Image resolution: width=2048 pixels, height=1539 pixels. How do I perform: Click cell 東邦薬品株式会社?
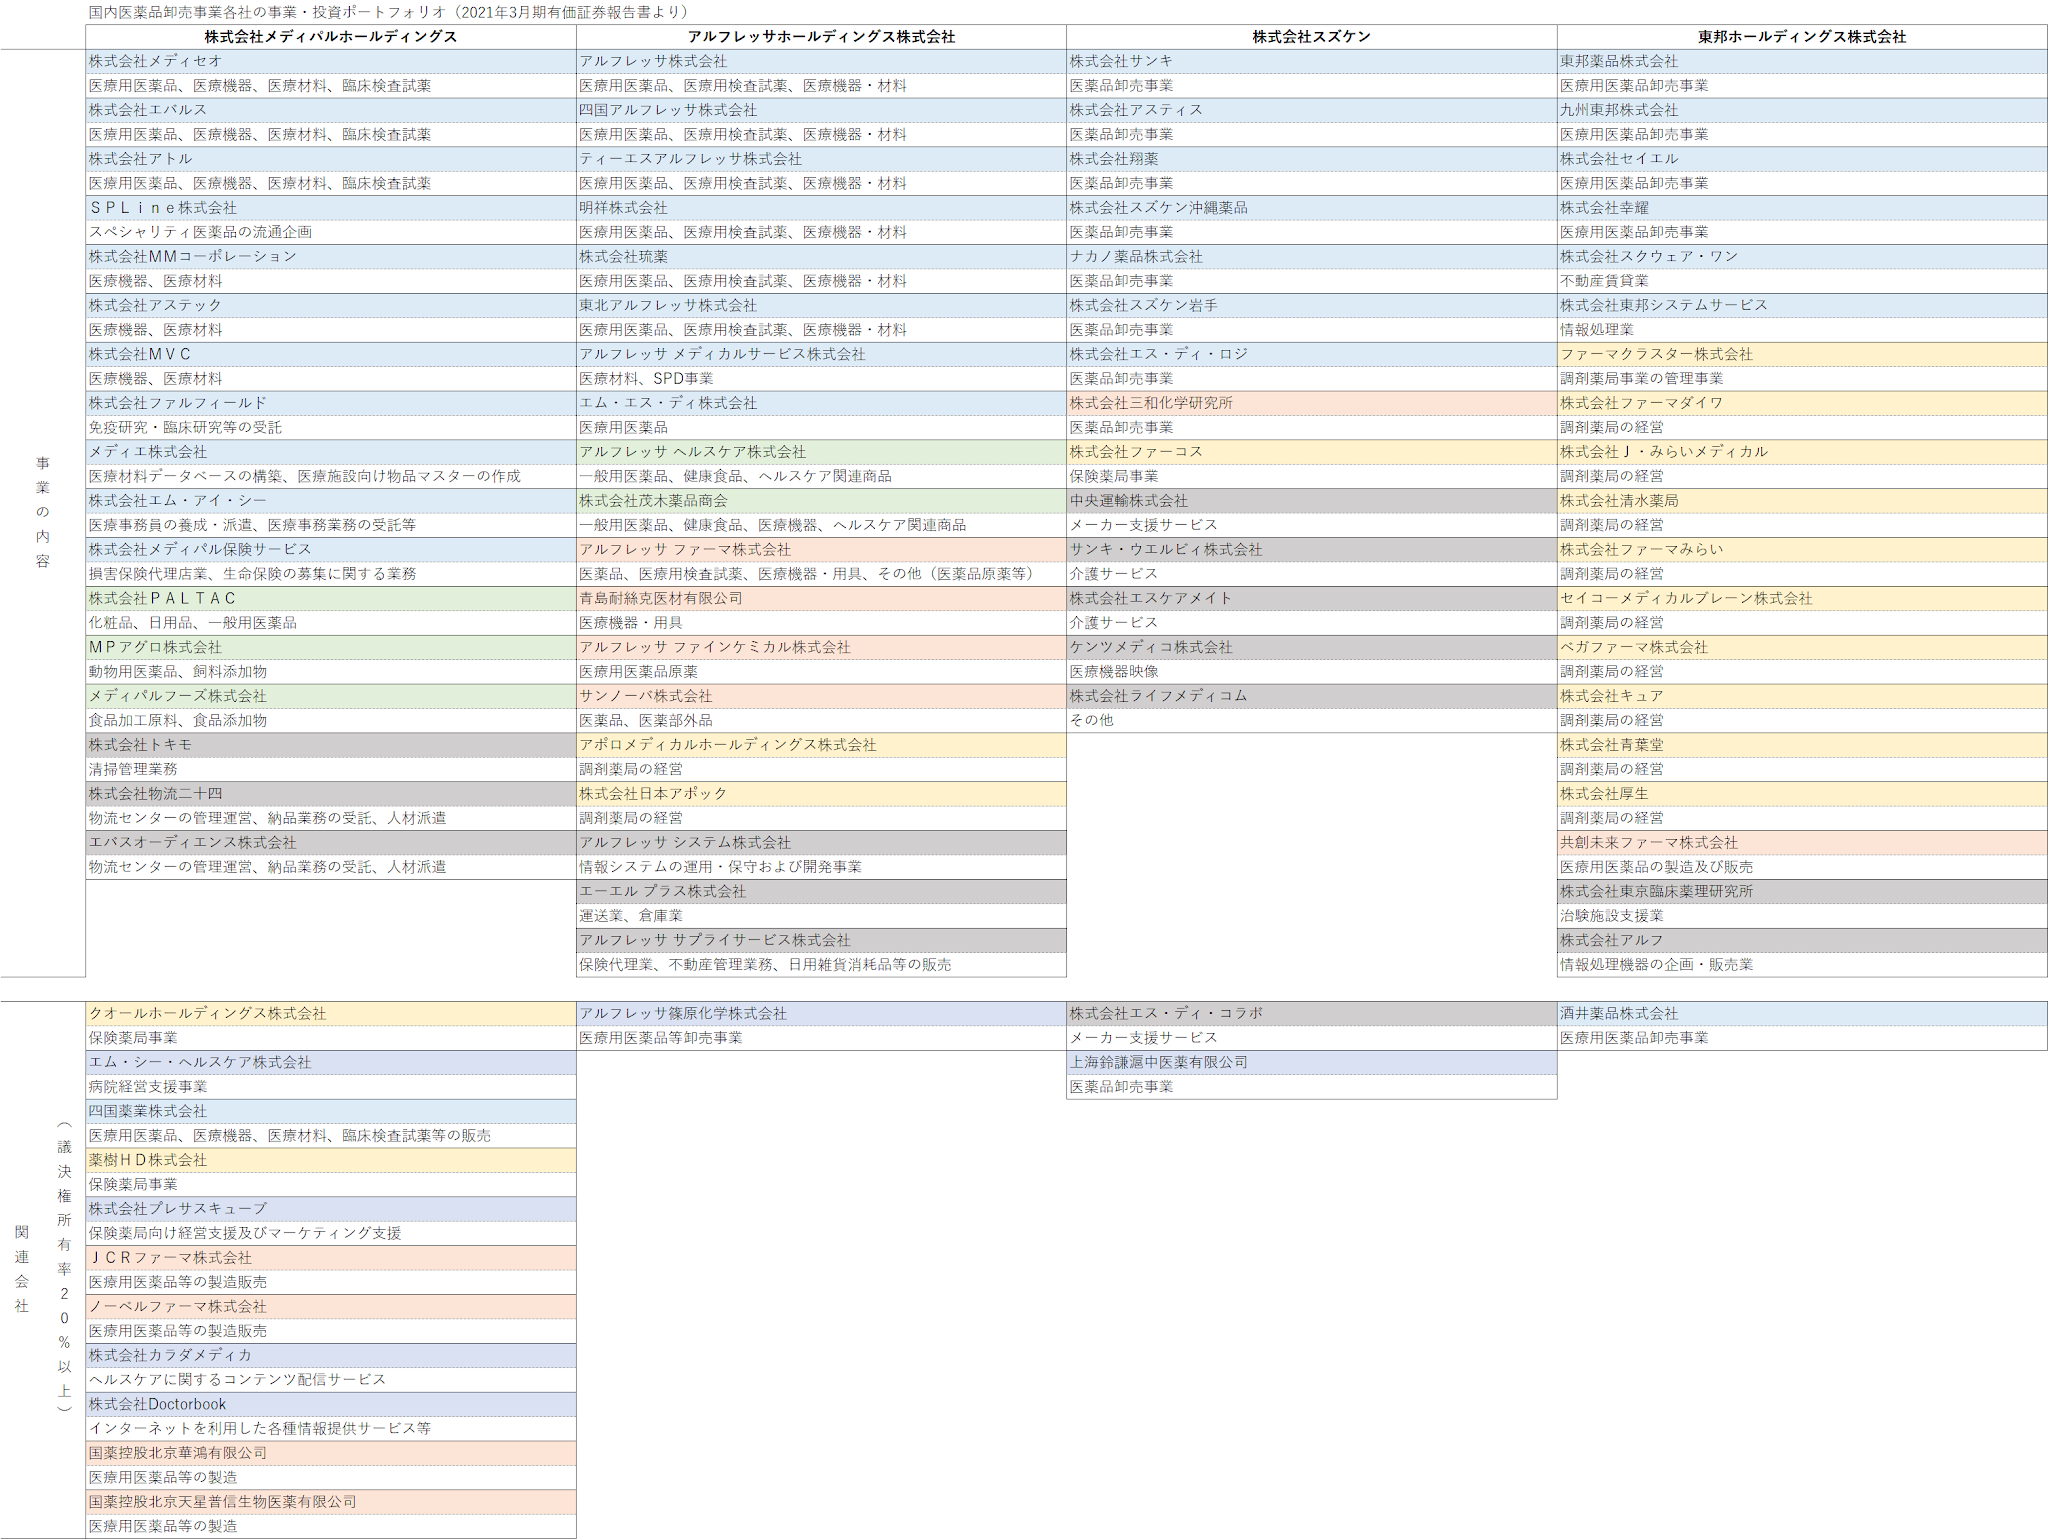pos(1802,61)
